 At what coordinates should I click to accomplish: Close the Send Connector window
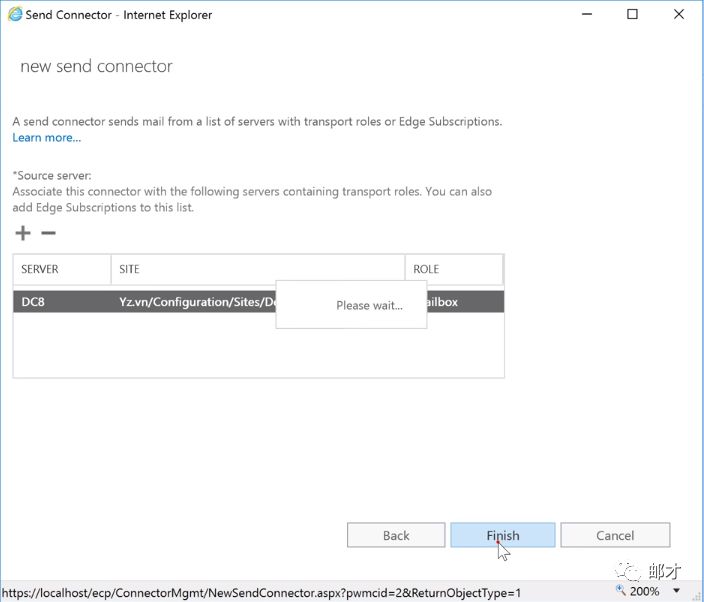[679, 15]
